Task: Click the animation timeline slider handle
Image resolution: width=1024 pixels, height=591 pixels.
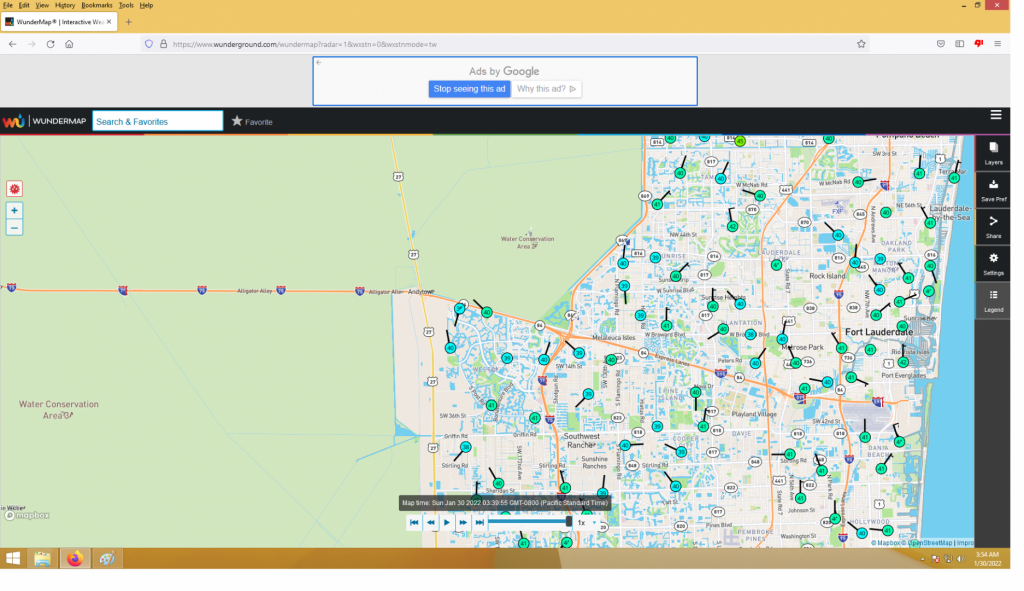Action: [569, 521]
